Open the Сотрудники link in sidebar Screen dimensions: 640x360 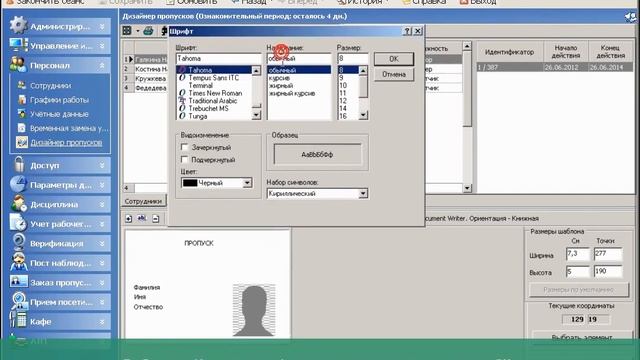(x=51, y=86)
